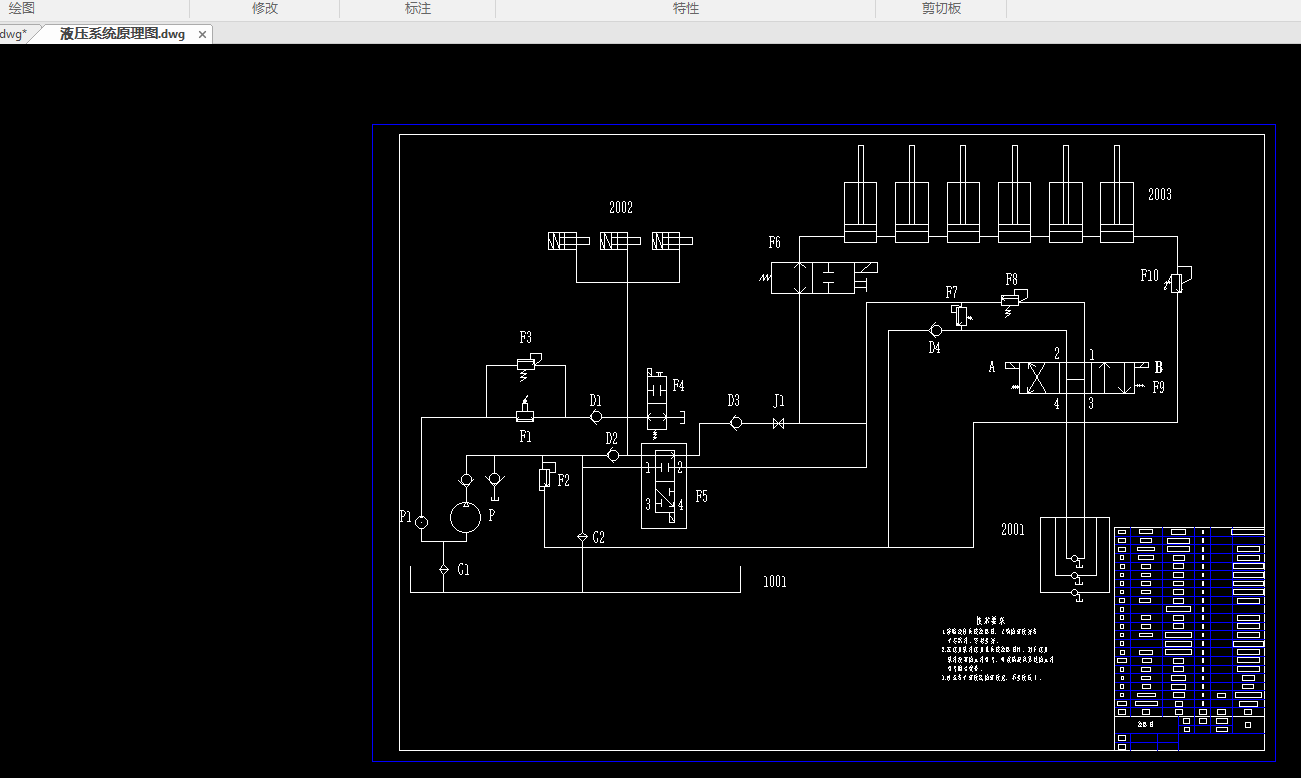Click the valve label F8

[x=1011, y=279]
